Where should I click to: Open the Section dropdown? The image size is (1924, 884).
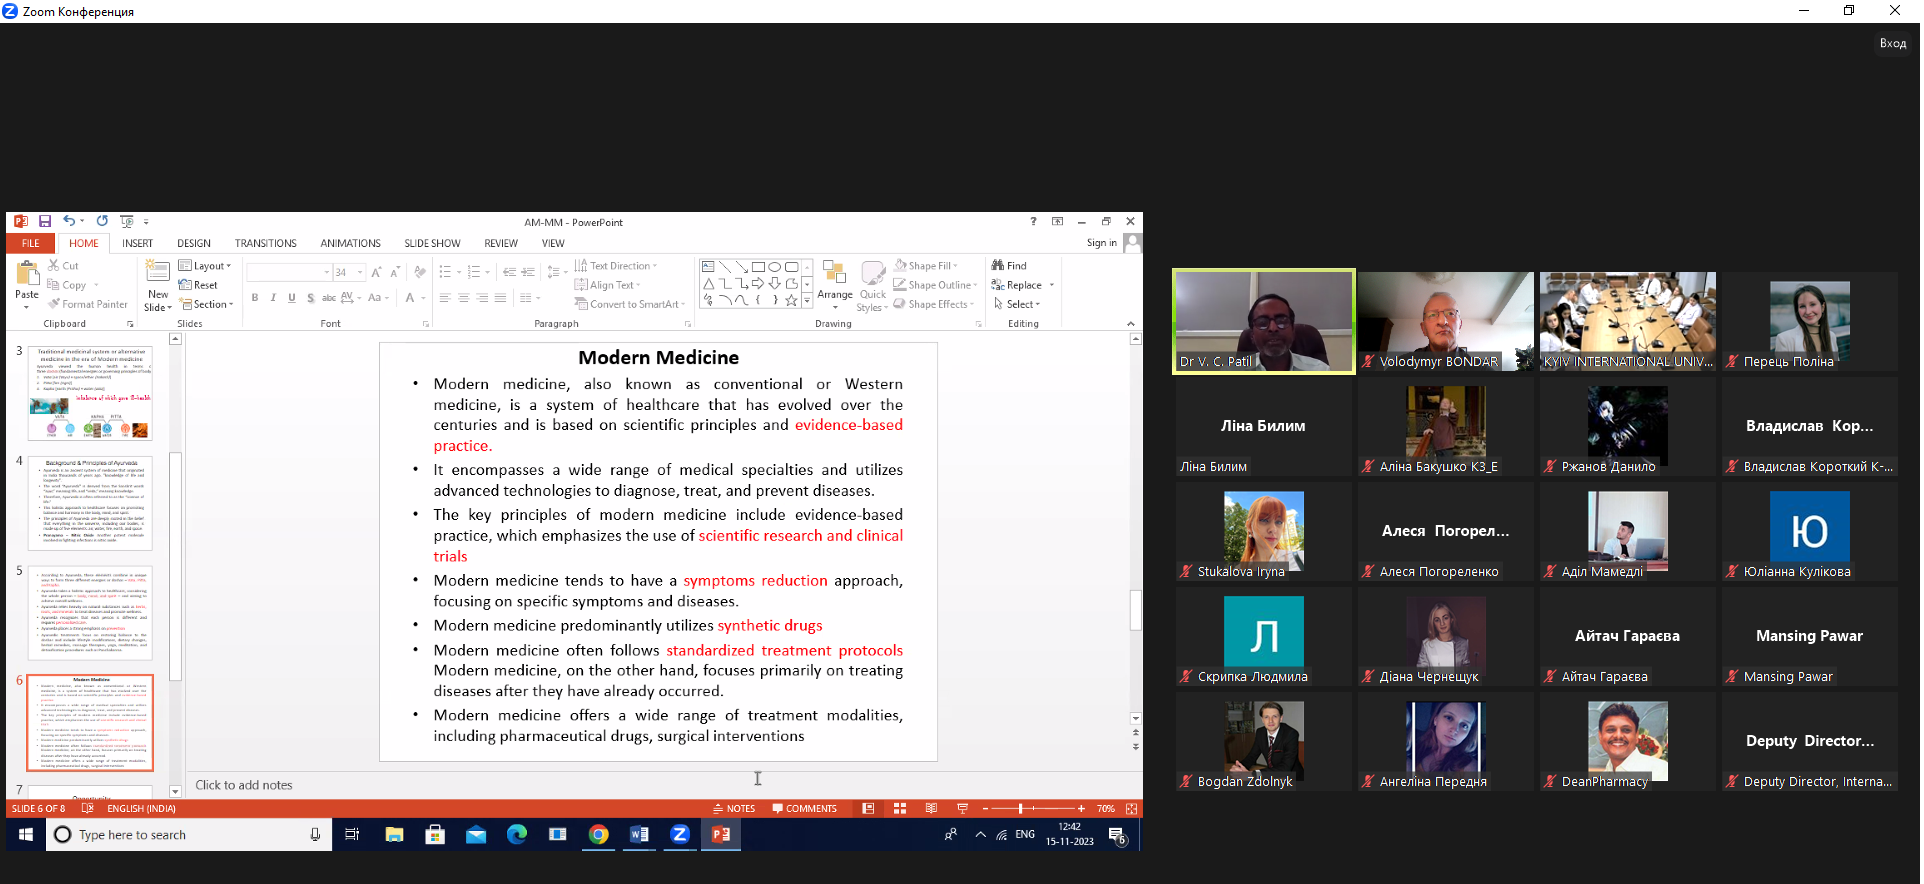point(207,304)
